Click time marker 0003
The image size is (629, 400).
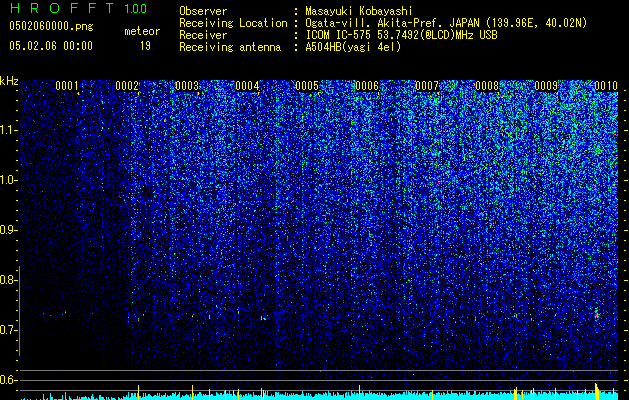click(187, 86)
